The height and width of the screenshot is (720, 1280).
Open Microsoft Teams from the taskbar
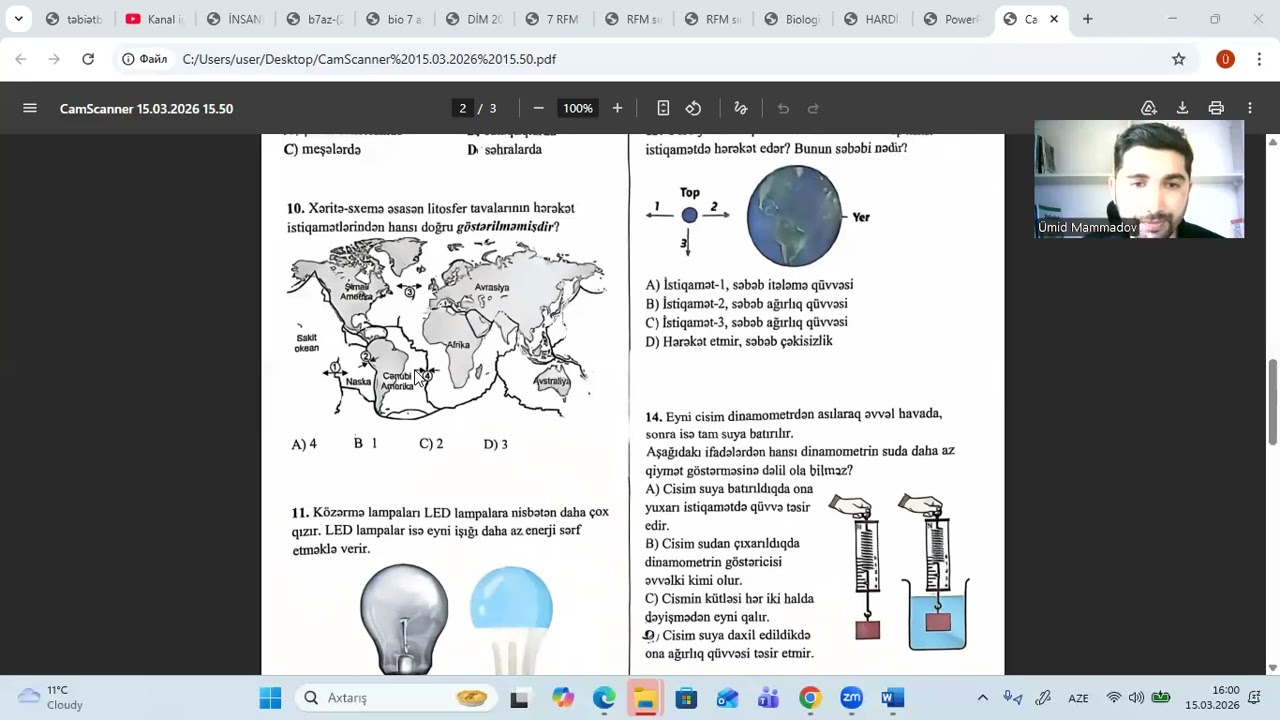tap(768, 698)
